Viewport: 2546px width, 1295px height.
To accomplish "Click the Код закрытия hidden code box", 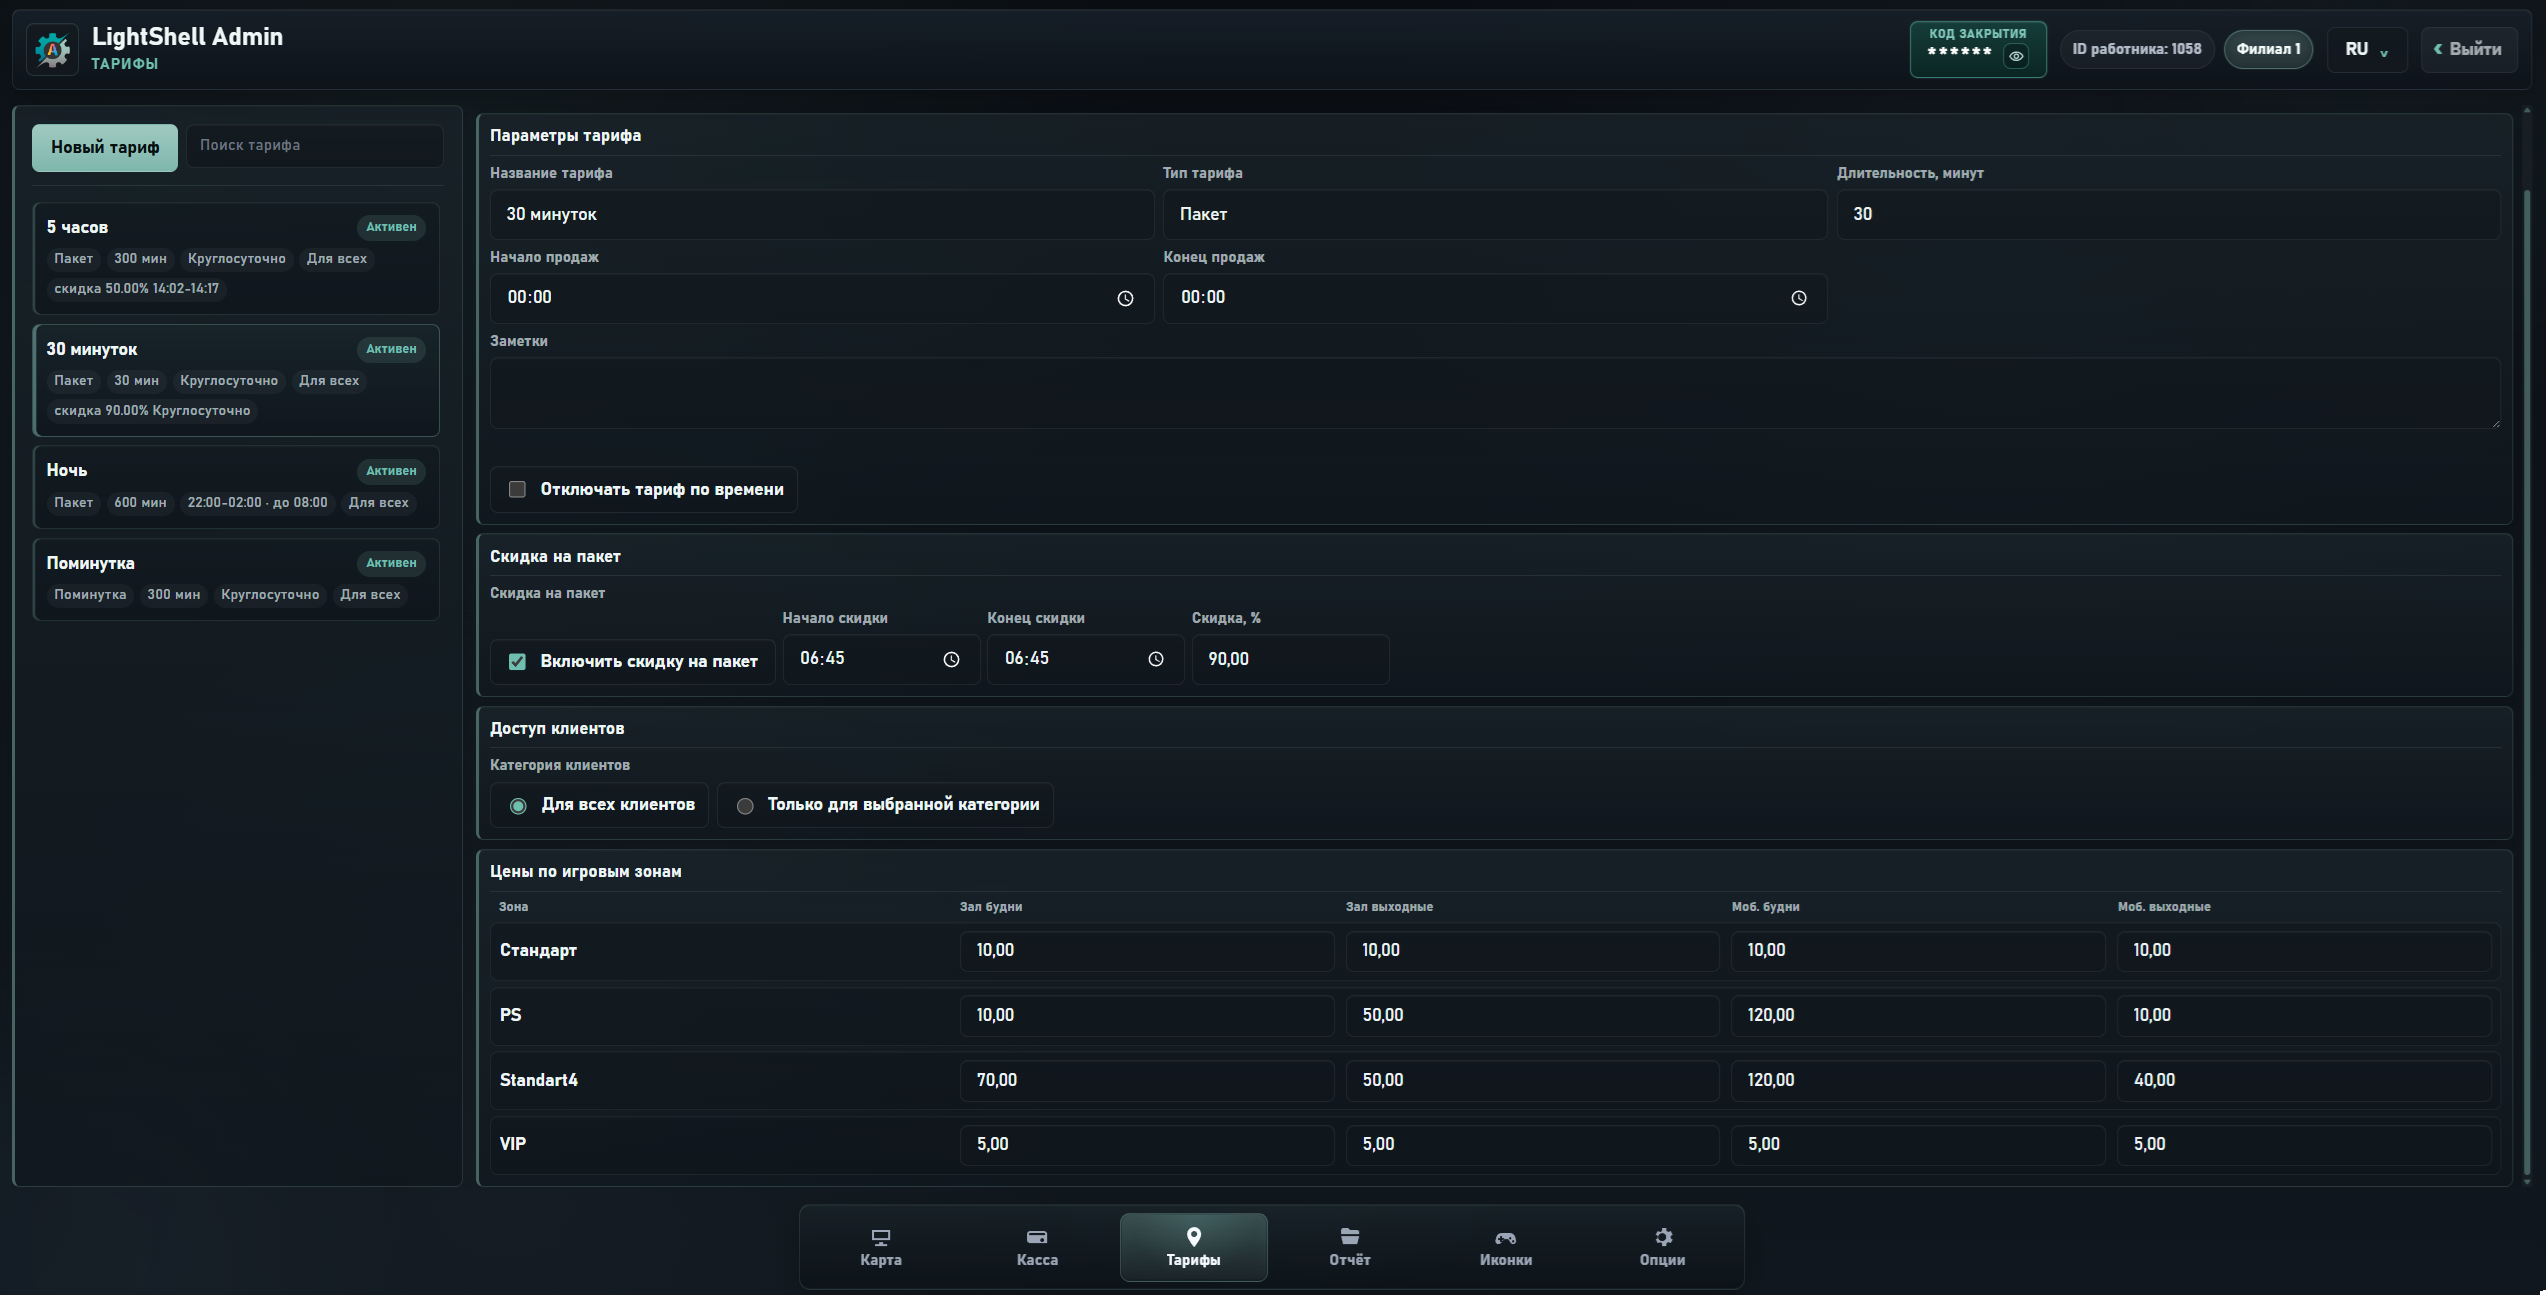I will pyautogui.click(x=1978, y=49).
